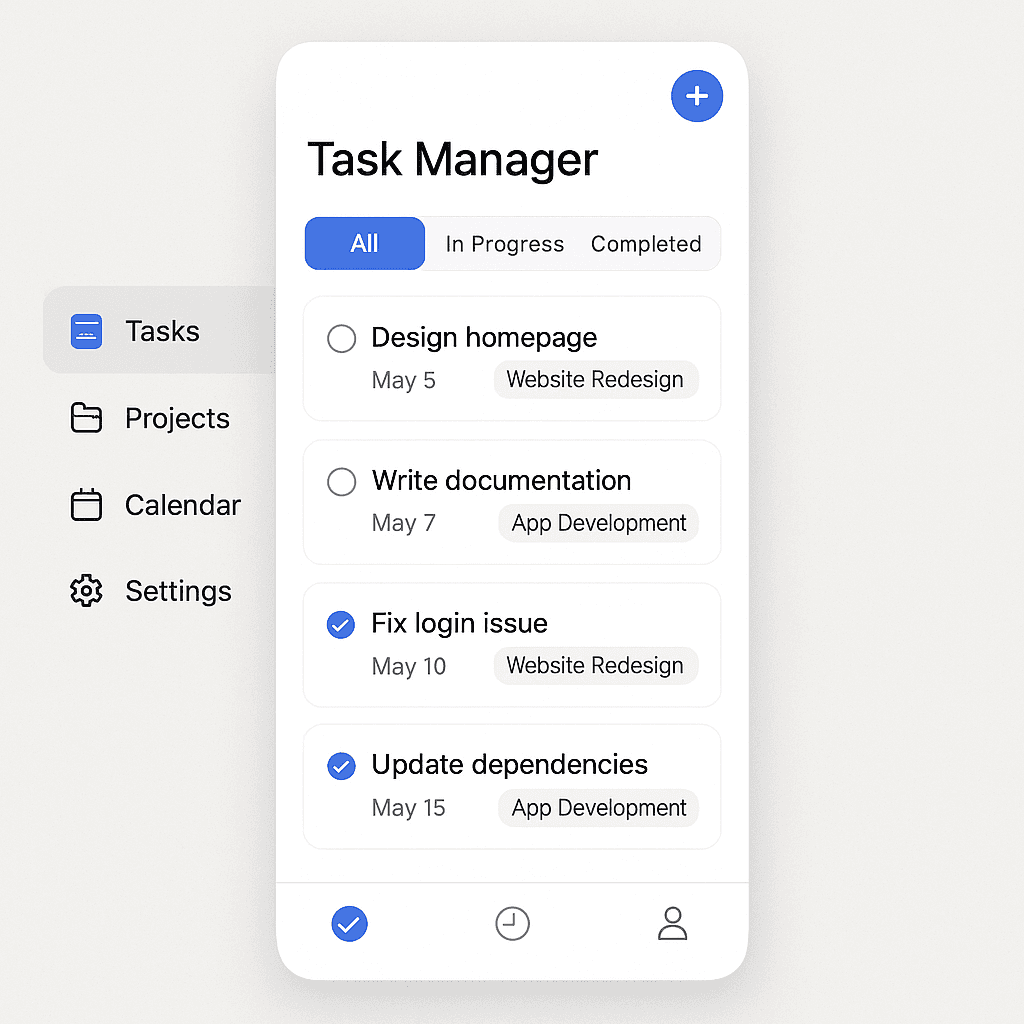This screenshot has height=1024, width=1024.
Task: Switch to the In Progress tab
Action: 503,243
